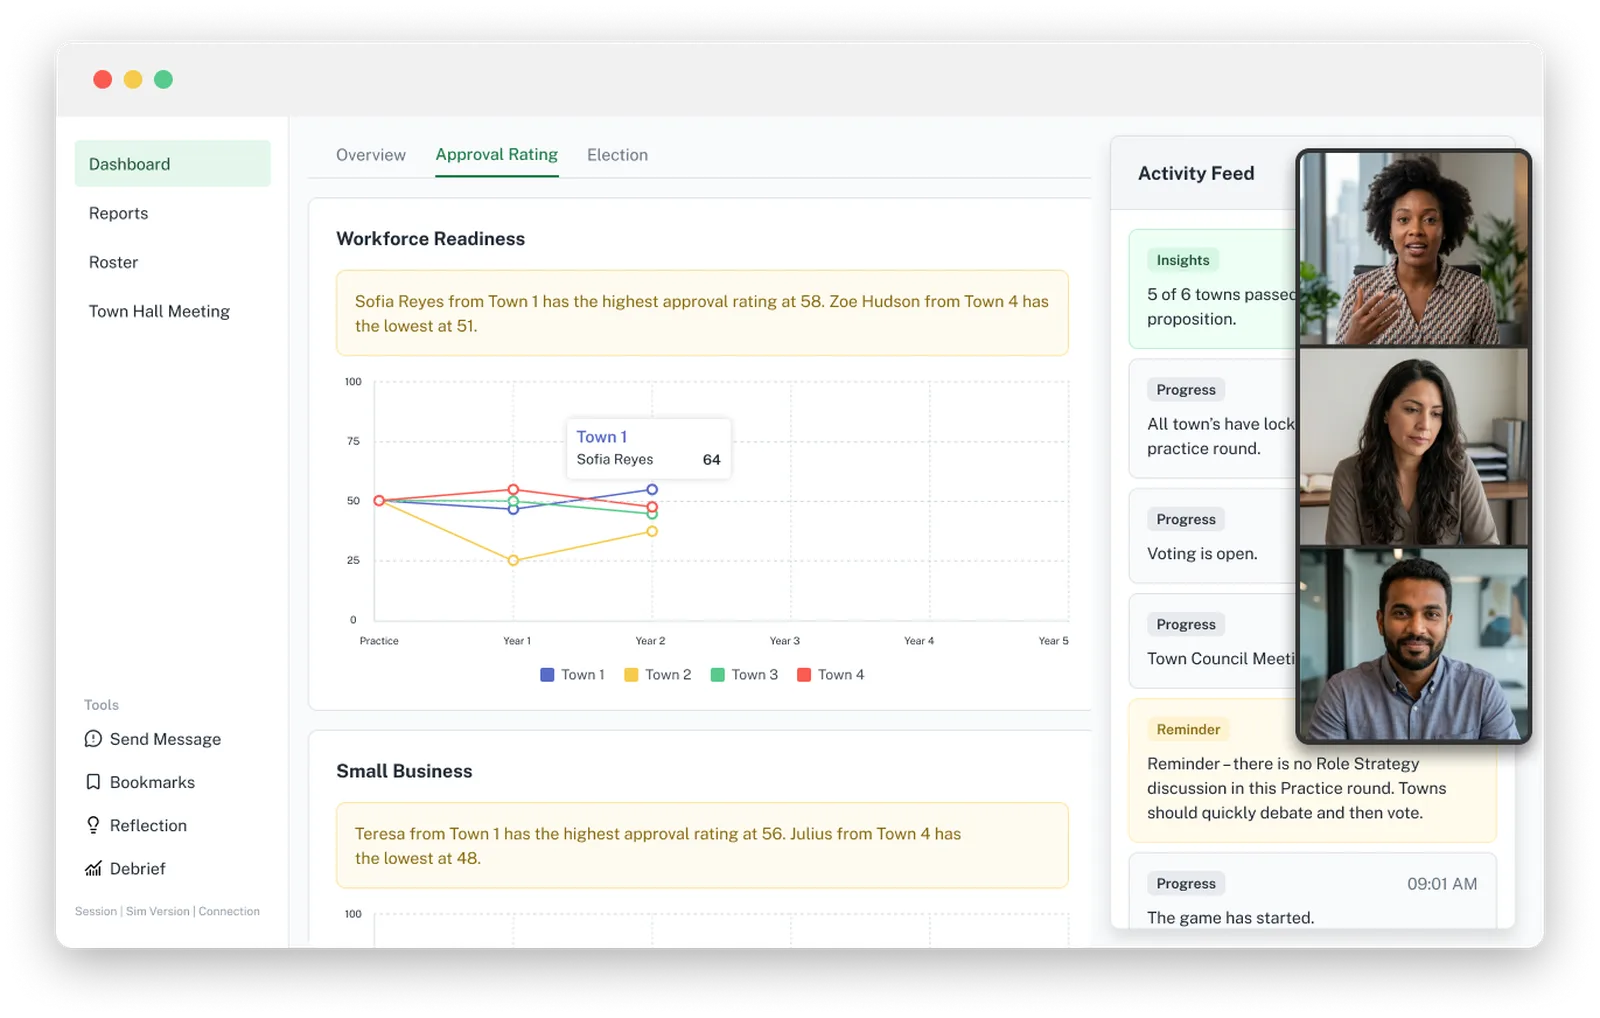The image size is (1600, 1018).
Task: Click 'The game has started.' feed entry
Action: pos(1230,917)
